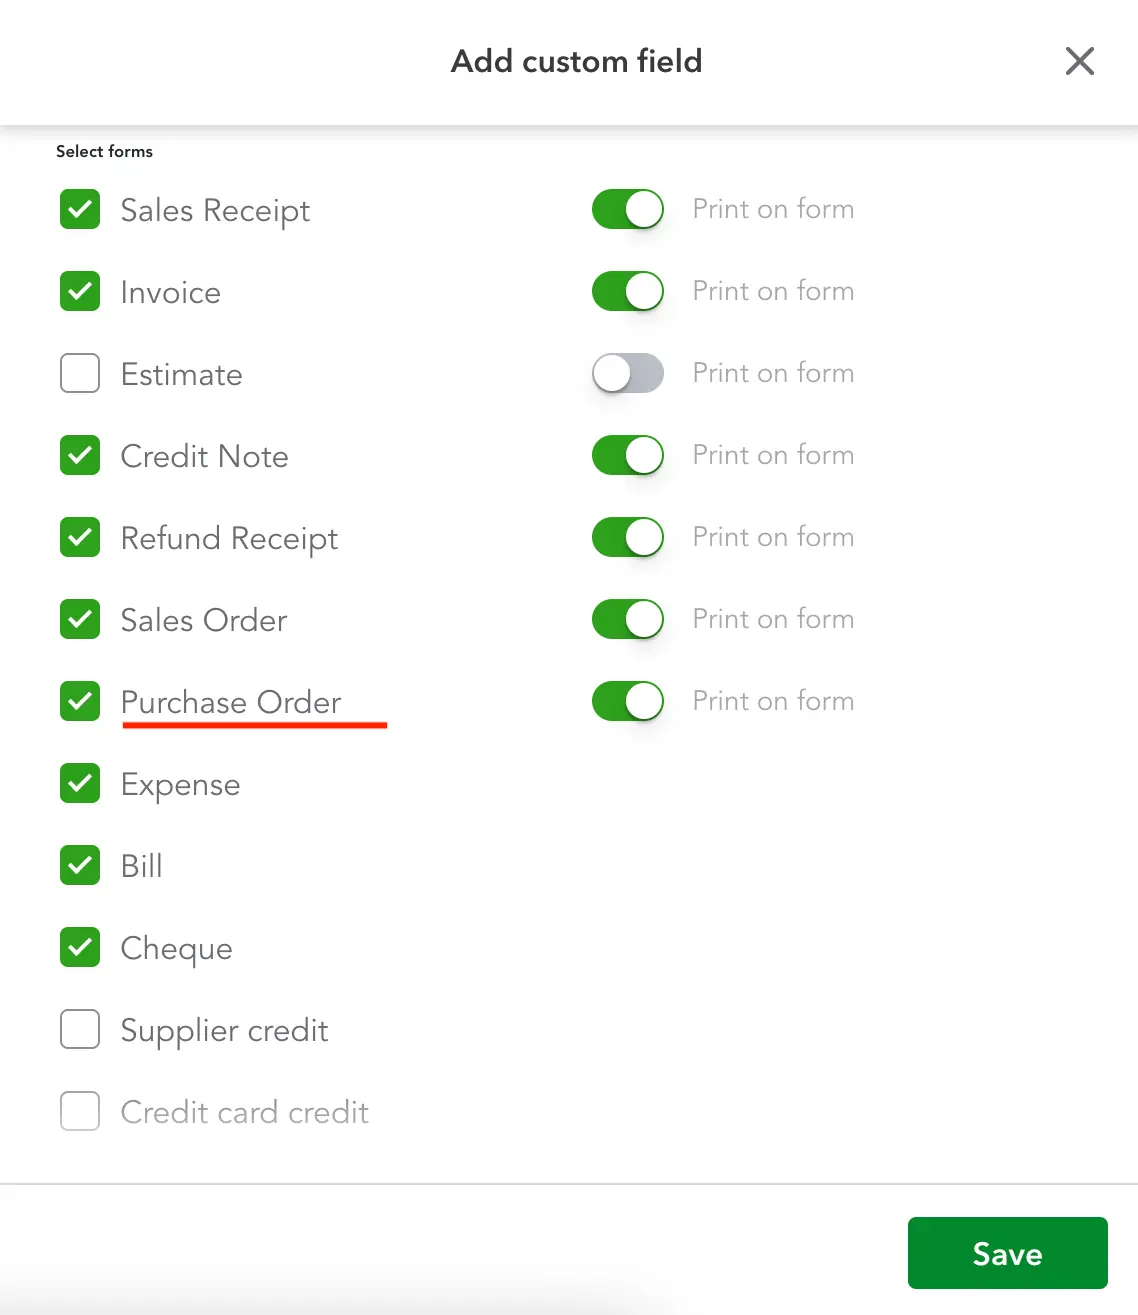
Task: Deselect the Refund Receipt form
Action: (79, 538)
